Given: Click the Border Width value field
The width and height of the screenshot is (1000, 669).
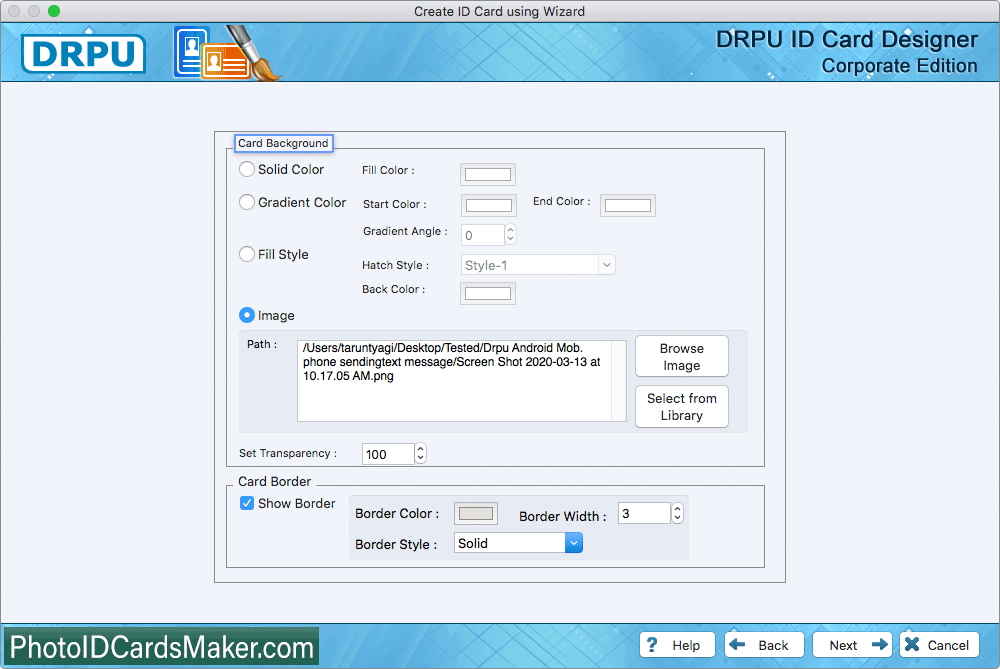Looking at the screenshot, I should [644, 513].
